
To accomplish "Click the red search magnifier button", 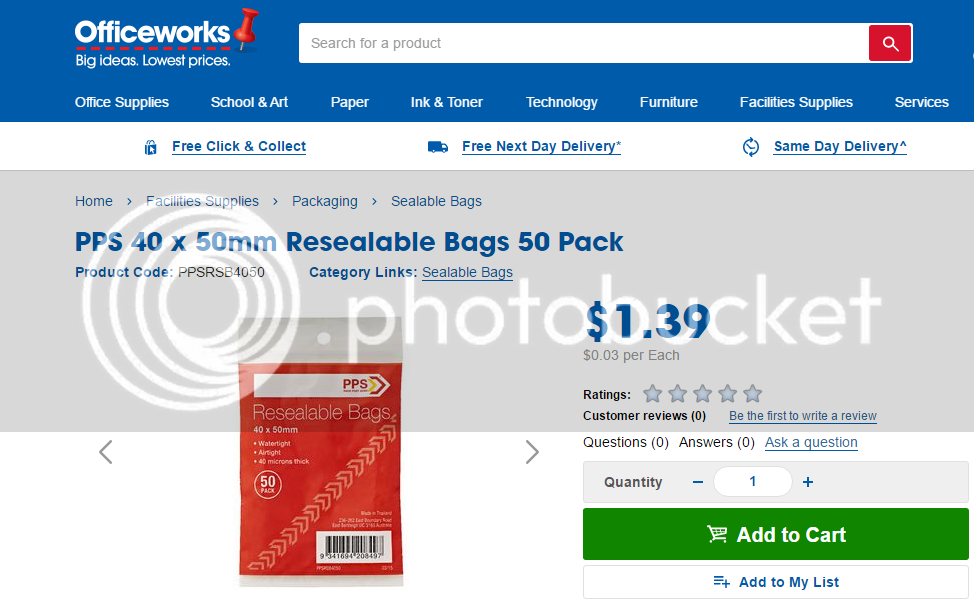I will (890, 43).
